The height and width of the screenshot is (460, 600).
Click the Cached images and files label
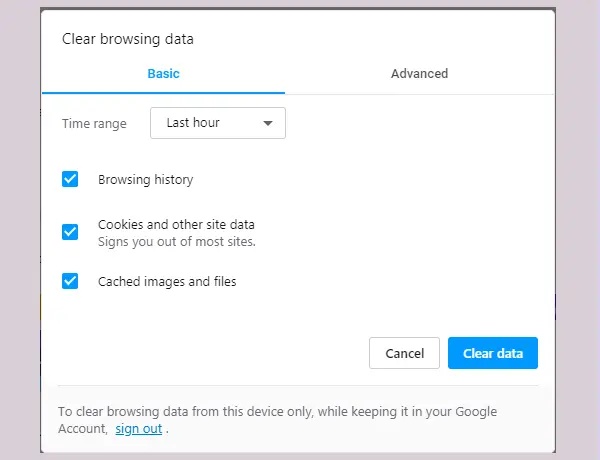click(x=167, y=282)
